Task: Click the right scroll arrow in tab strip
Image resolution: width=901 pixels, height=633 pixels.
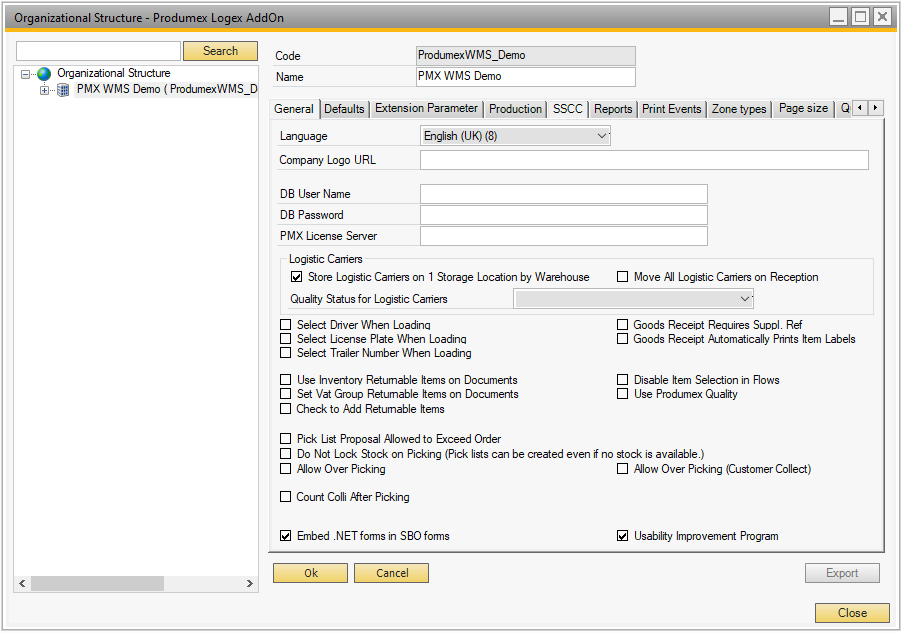Action: (x=876, y=109)
